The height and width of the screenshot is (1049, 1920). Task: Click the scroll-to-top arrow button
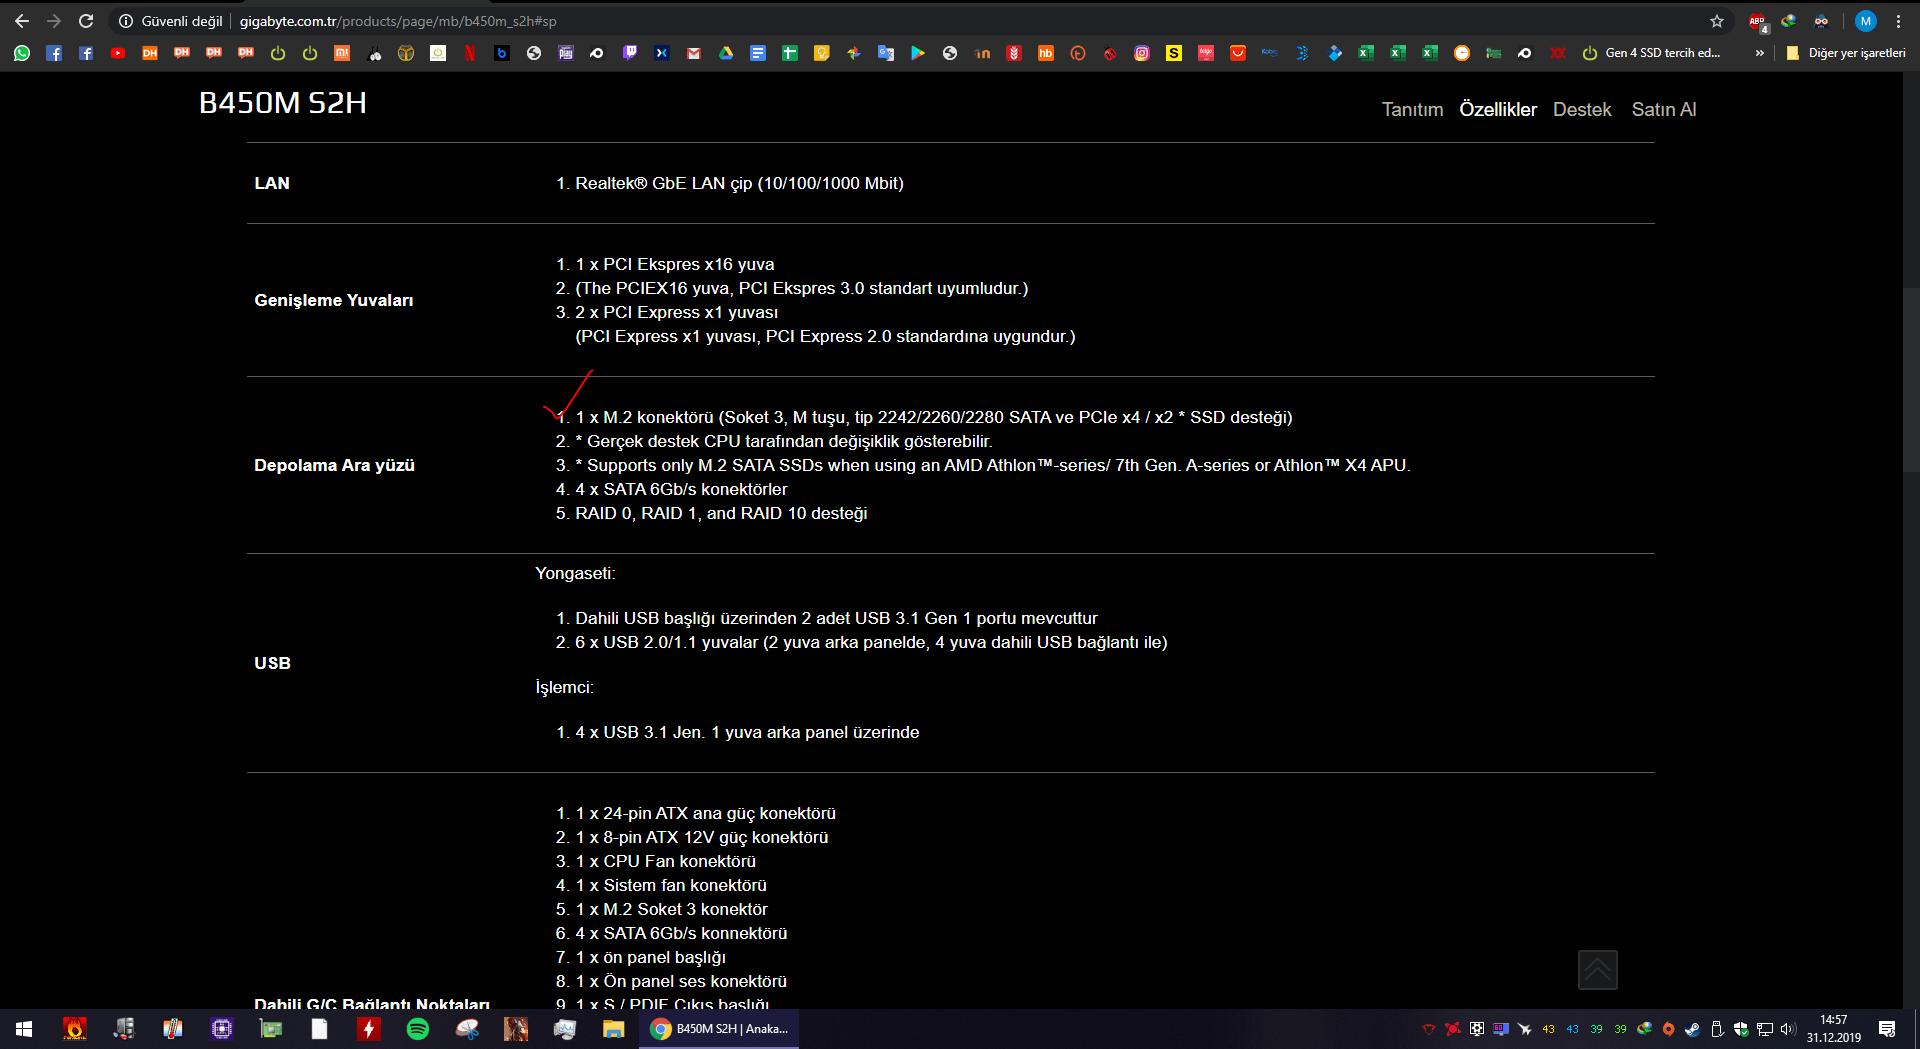1598,970
